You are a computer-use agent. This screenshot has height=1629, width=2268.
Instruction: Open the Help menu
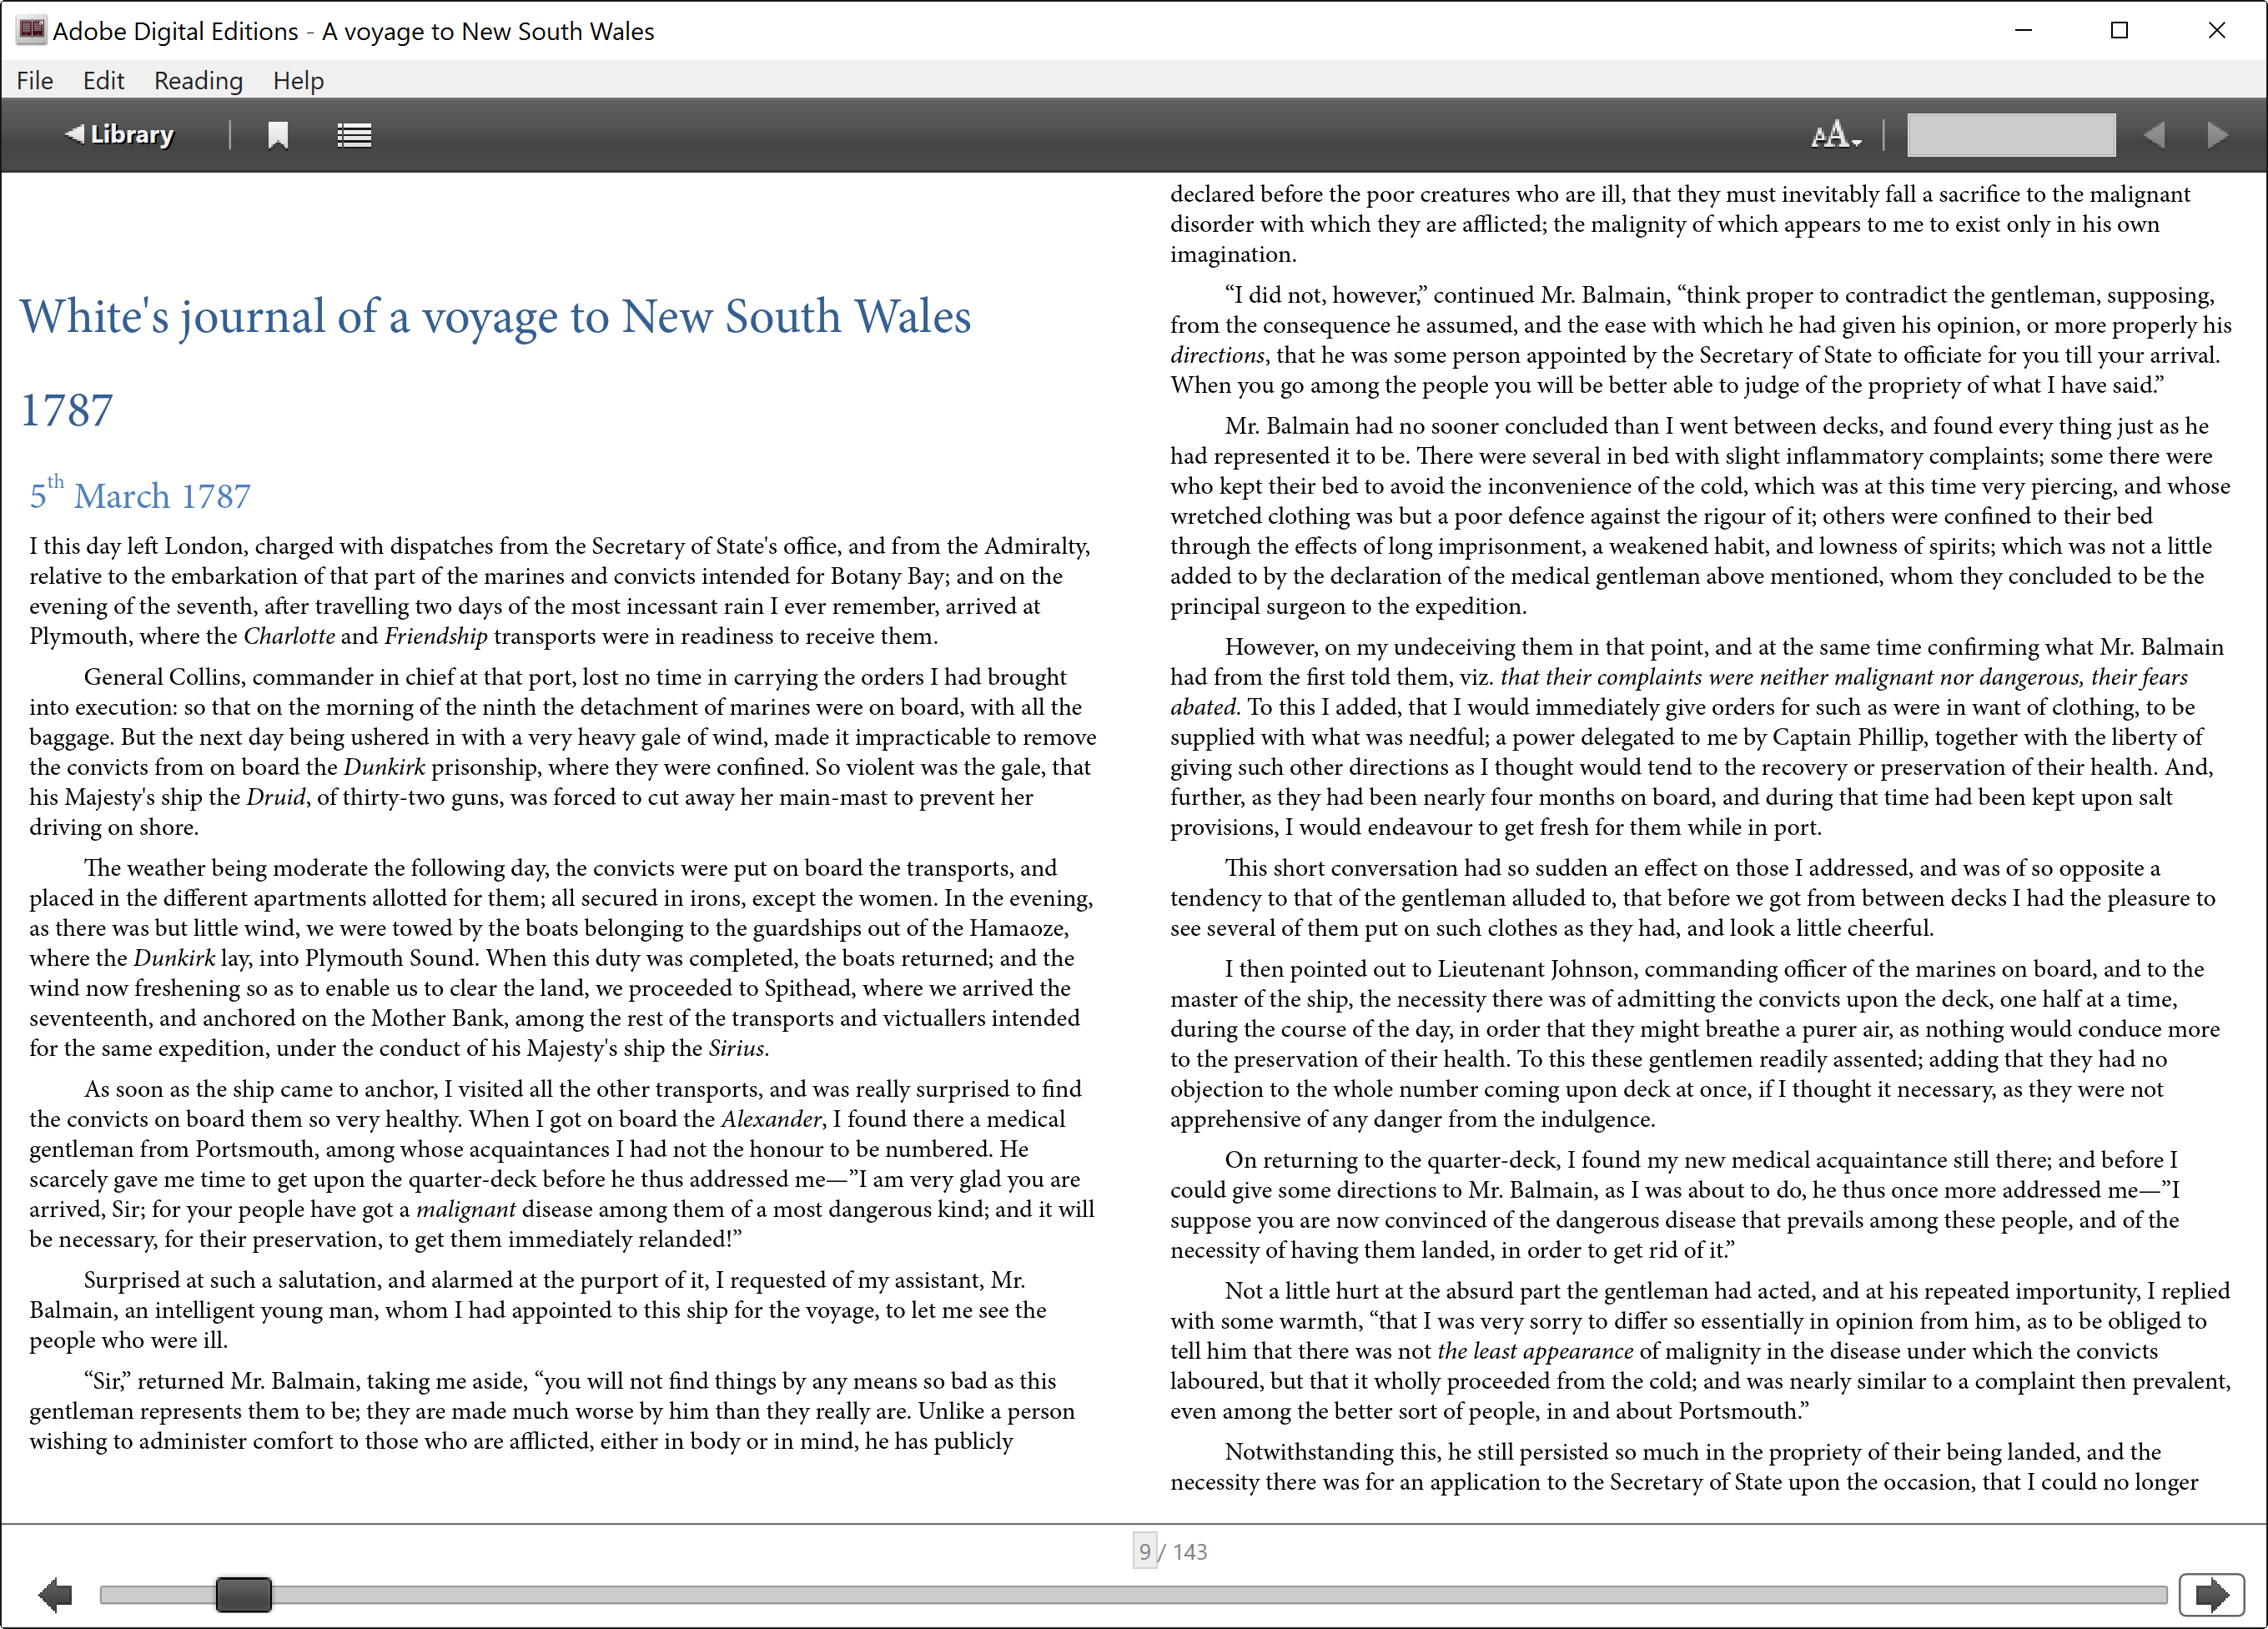[x=297, y=80]
